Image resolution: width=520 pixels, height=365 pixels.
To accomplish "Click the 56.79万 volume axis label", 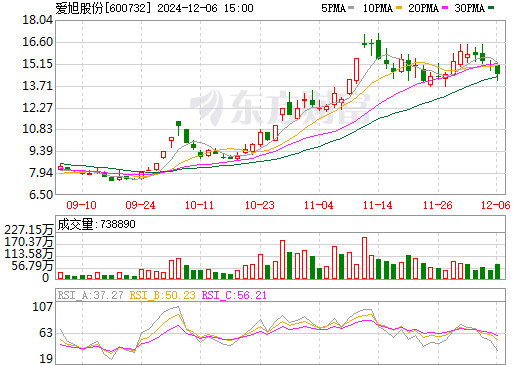I will [32, 266].
